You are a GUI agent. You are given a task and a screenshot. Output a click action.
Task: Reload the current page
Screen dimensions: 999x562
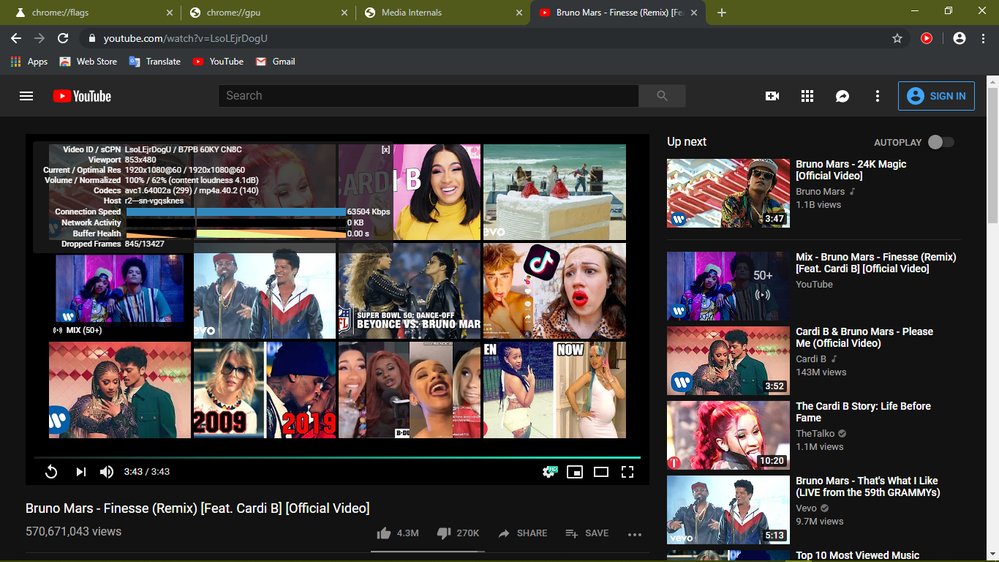(62, 38)
